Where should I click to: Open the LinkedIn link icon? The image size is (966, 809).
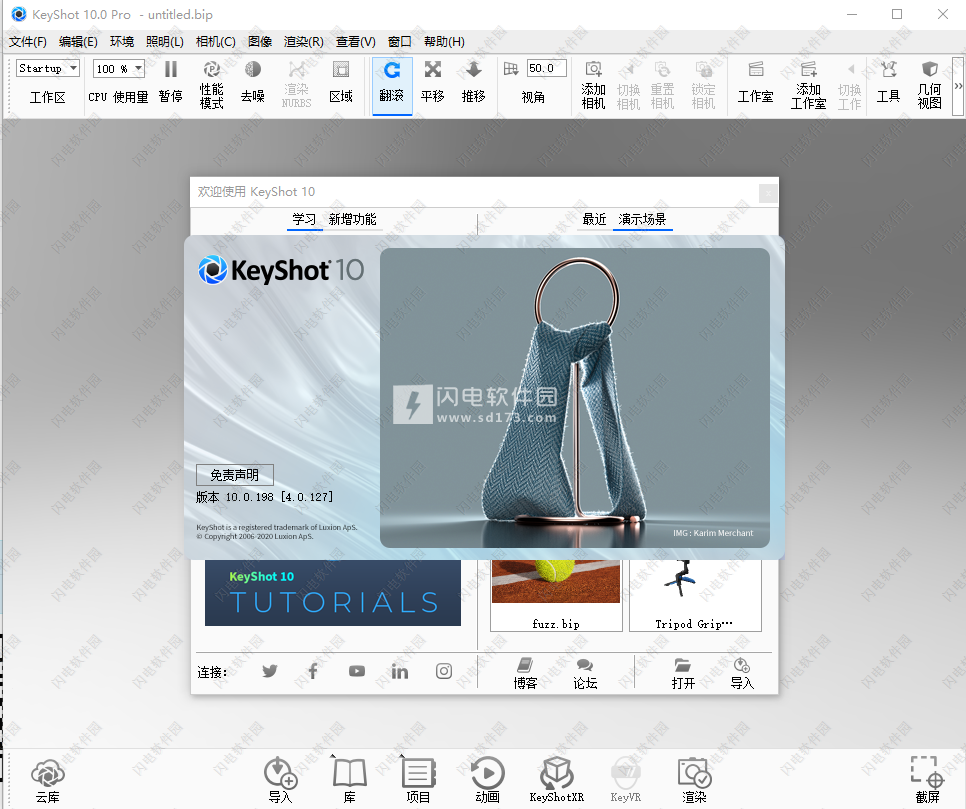pos(400,671)
